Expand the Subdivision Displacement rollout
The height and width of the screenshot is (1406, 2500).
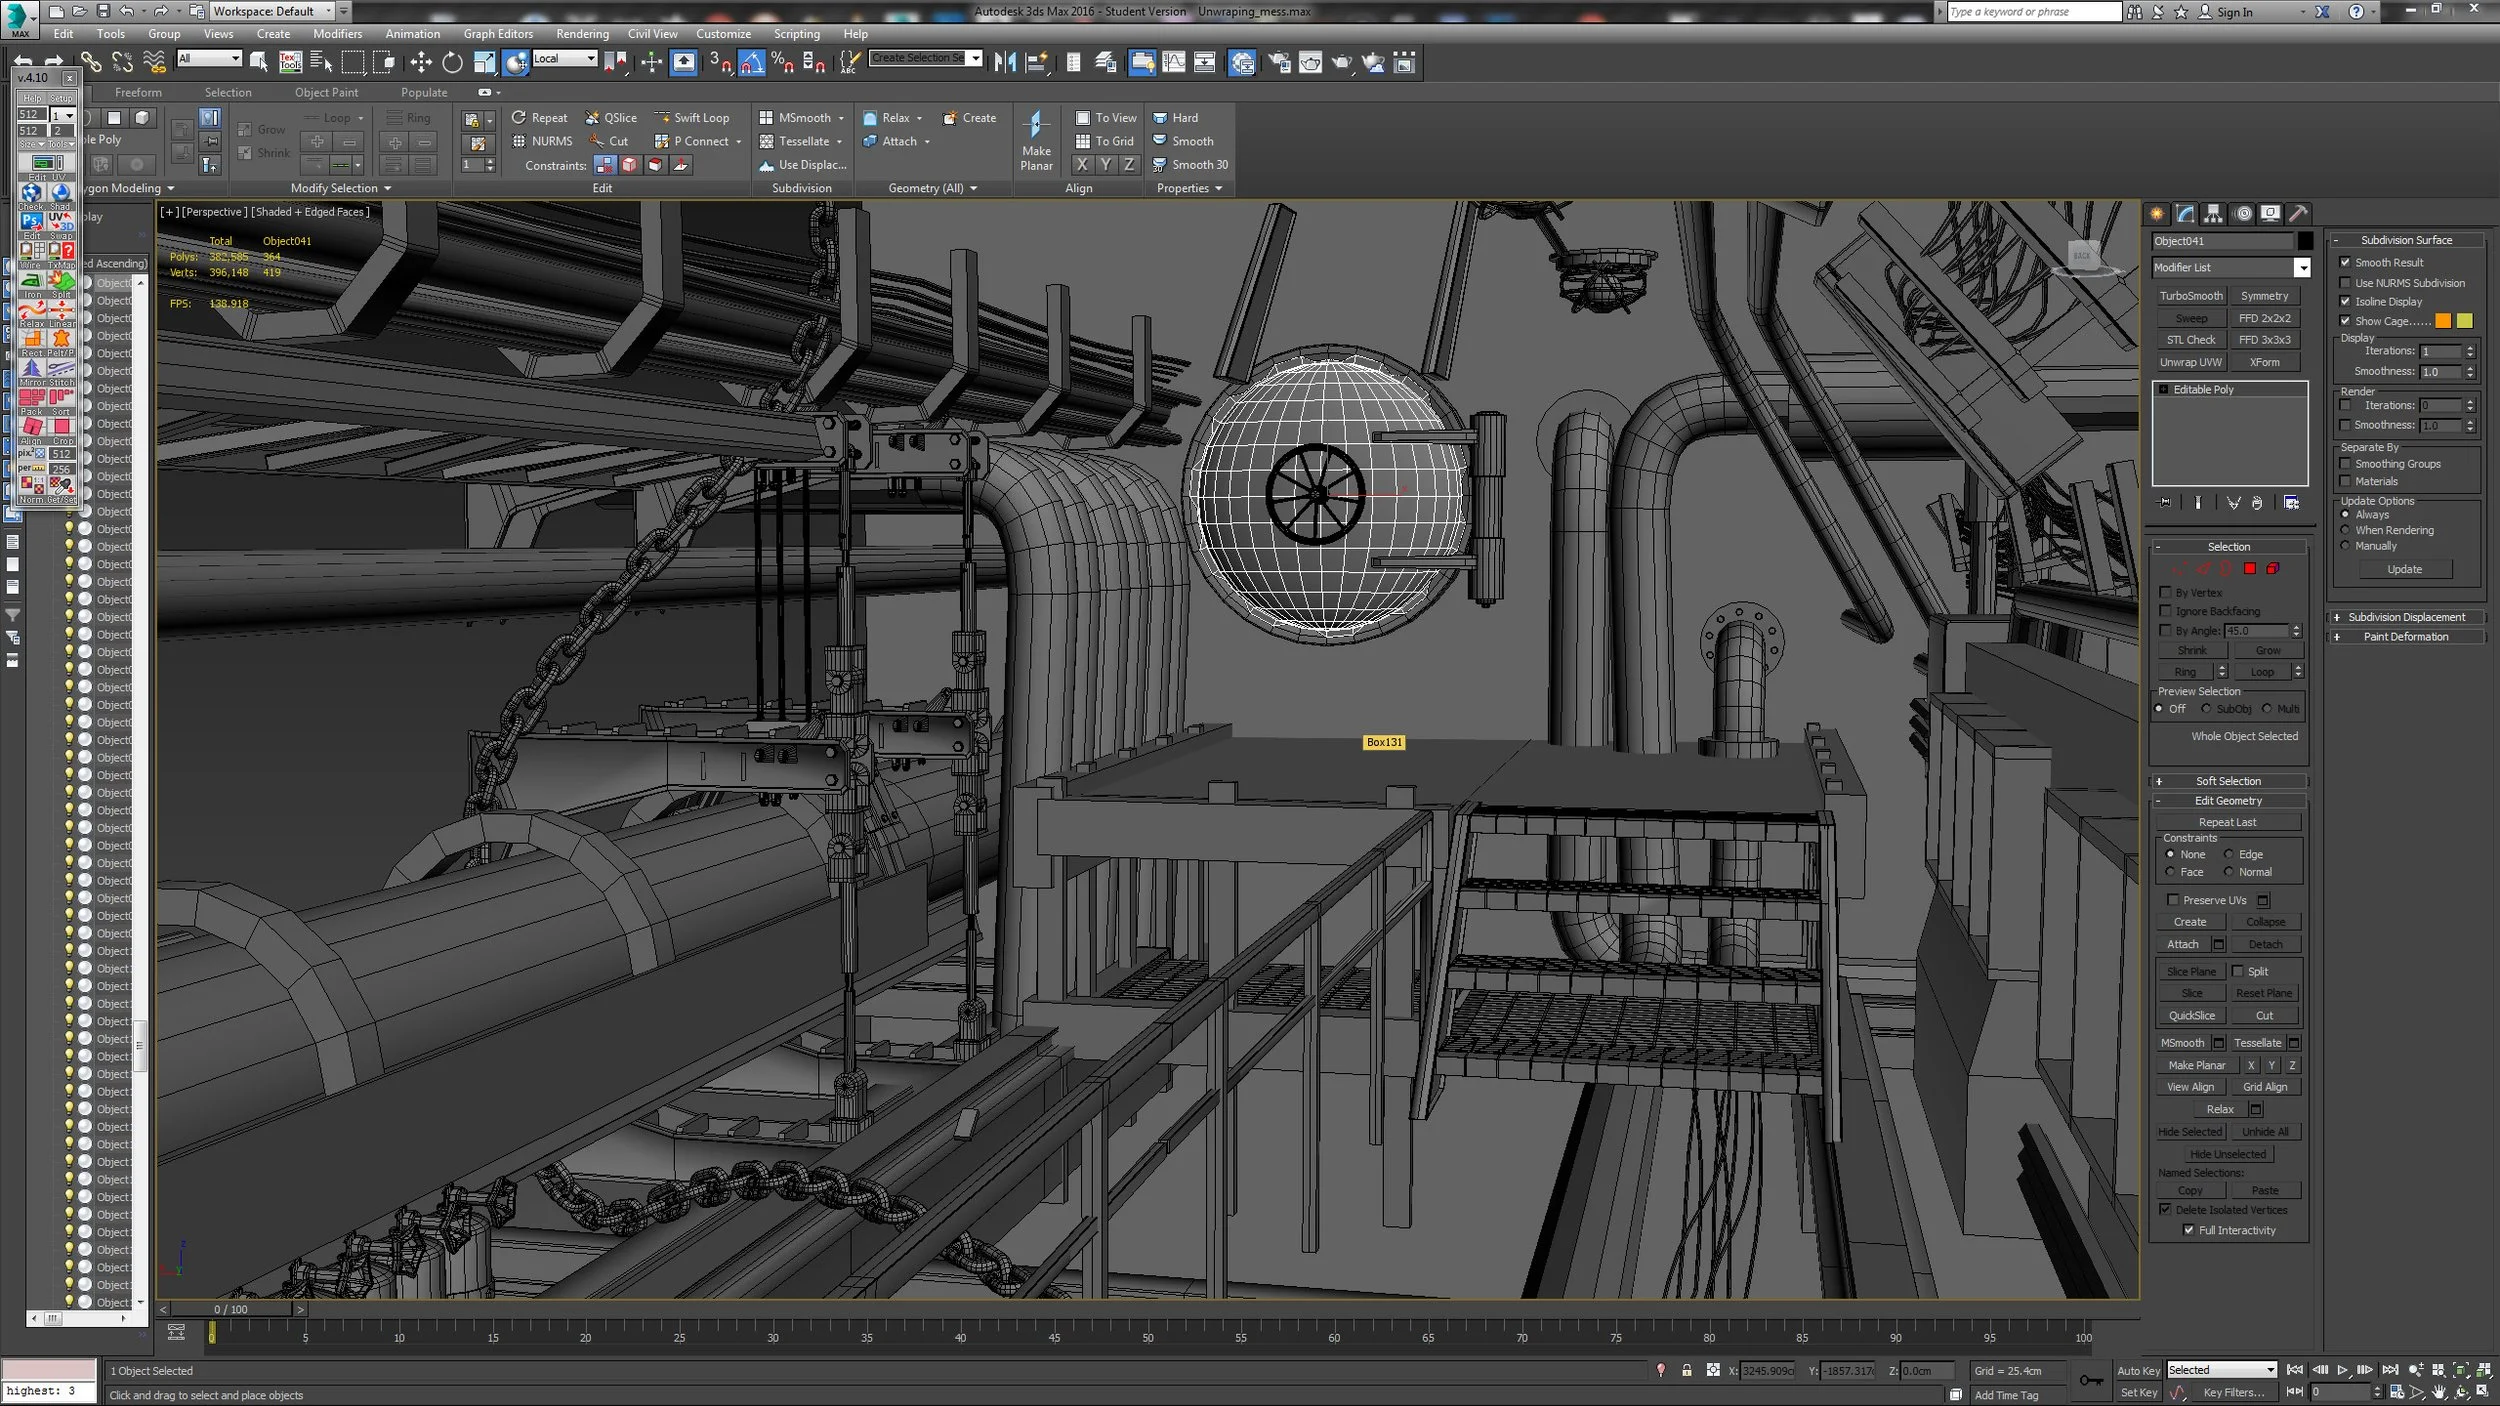coord(2405,617)
